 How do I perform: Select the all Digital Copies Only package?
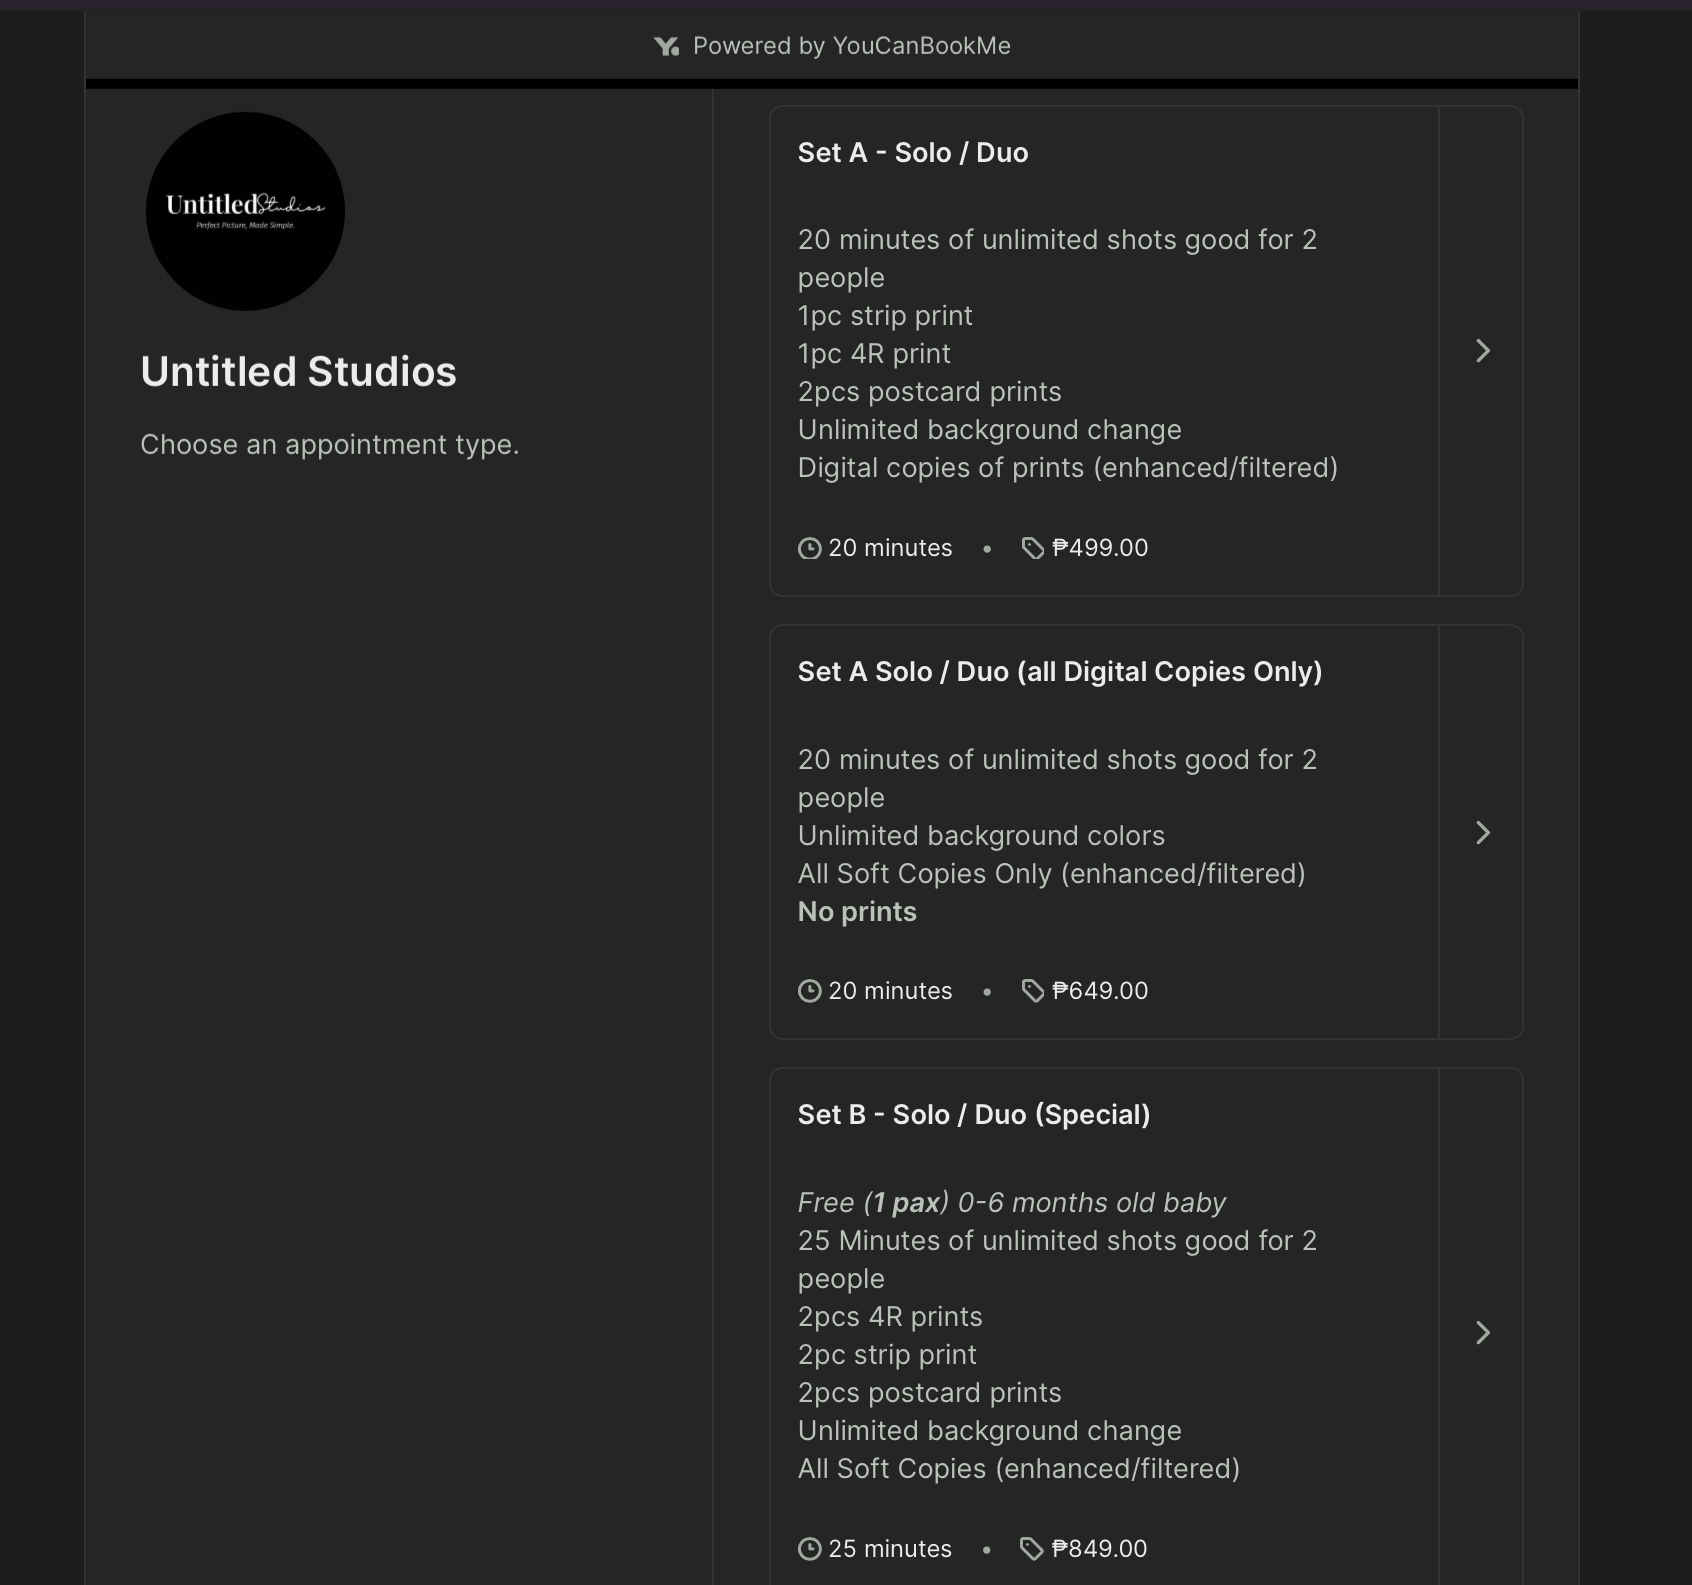click(1100, 833)
